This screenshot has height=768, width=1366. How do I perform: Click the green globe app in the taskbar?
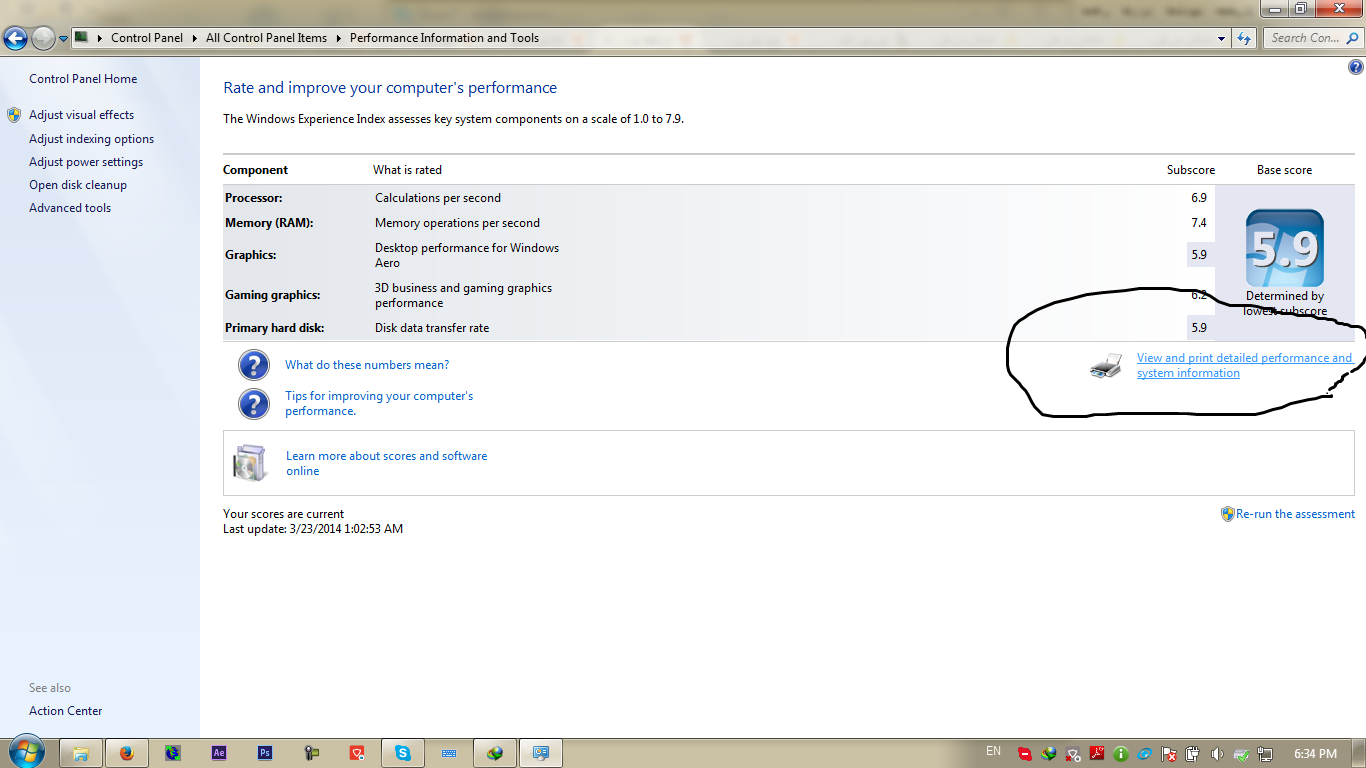click(173, 753)
